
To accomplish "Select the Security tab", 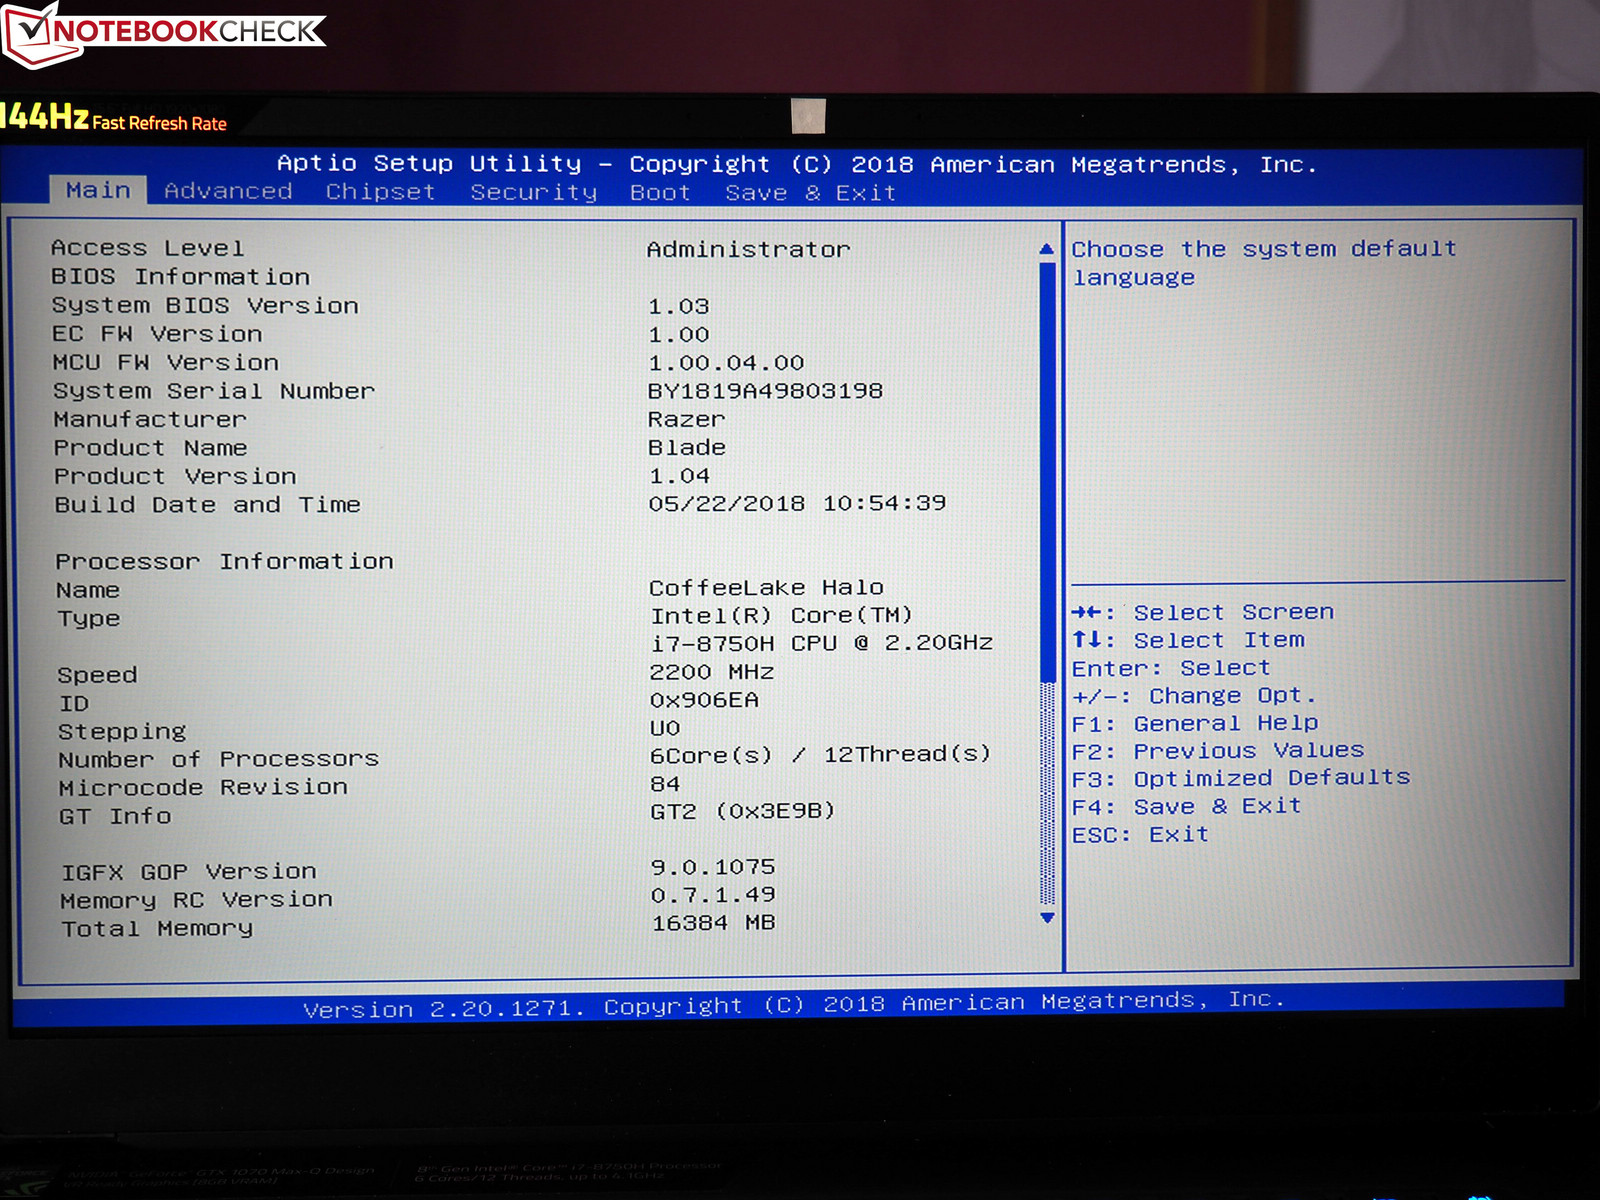I will pos(534,192).
